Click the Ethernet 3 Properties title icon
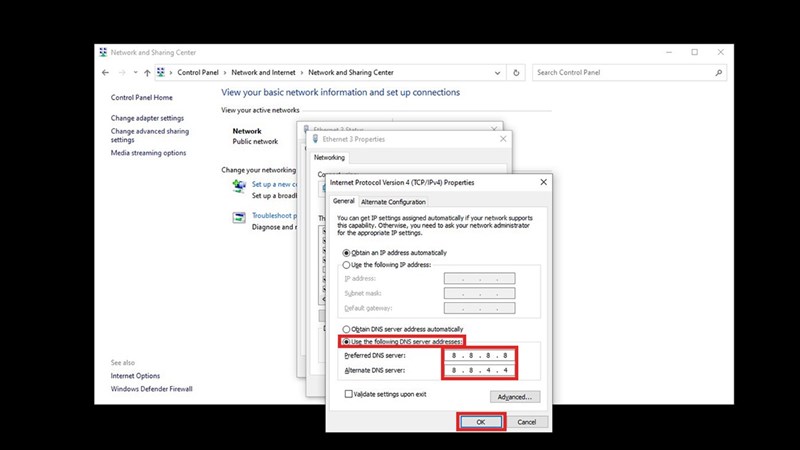 click(x=315, y=139)
